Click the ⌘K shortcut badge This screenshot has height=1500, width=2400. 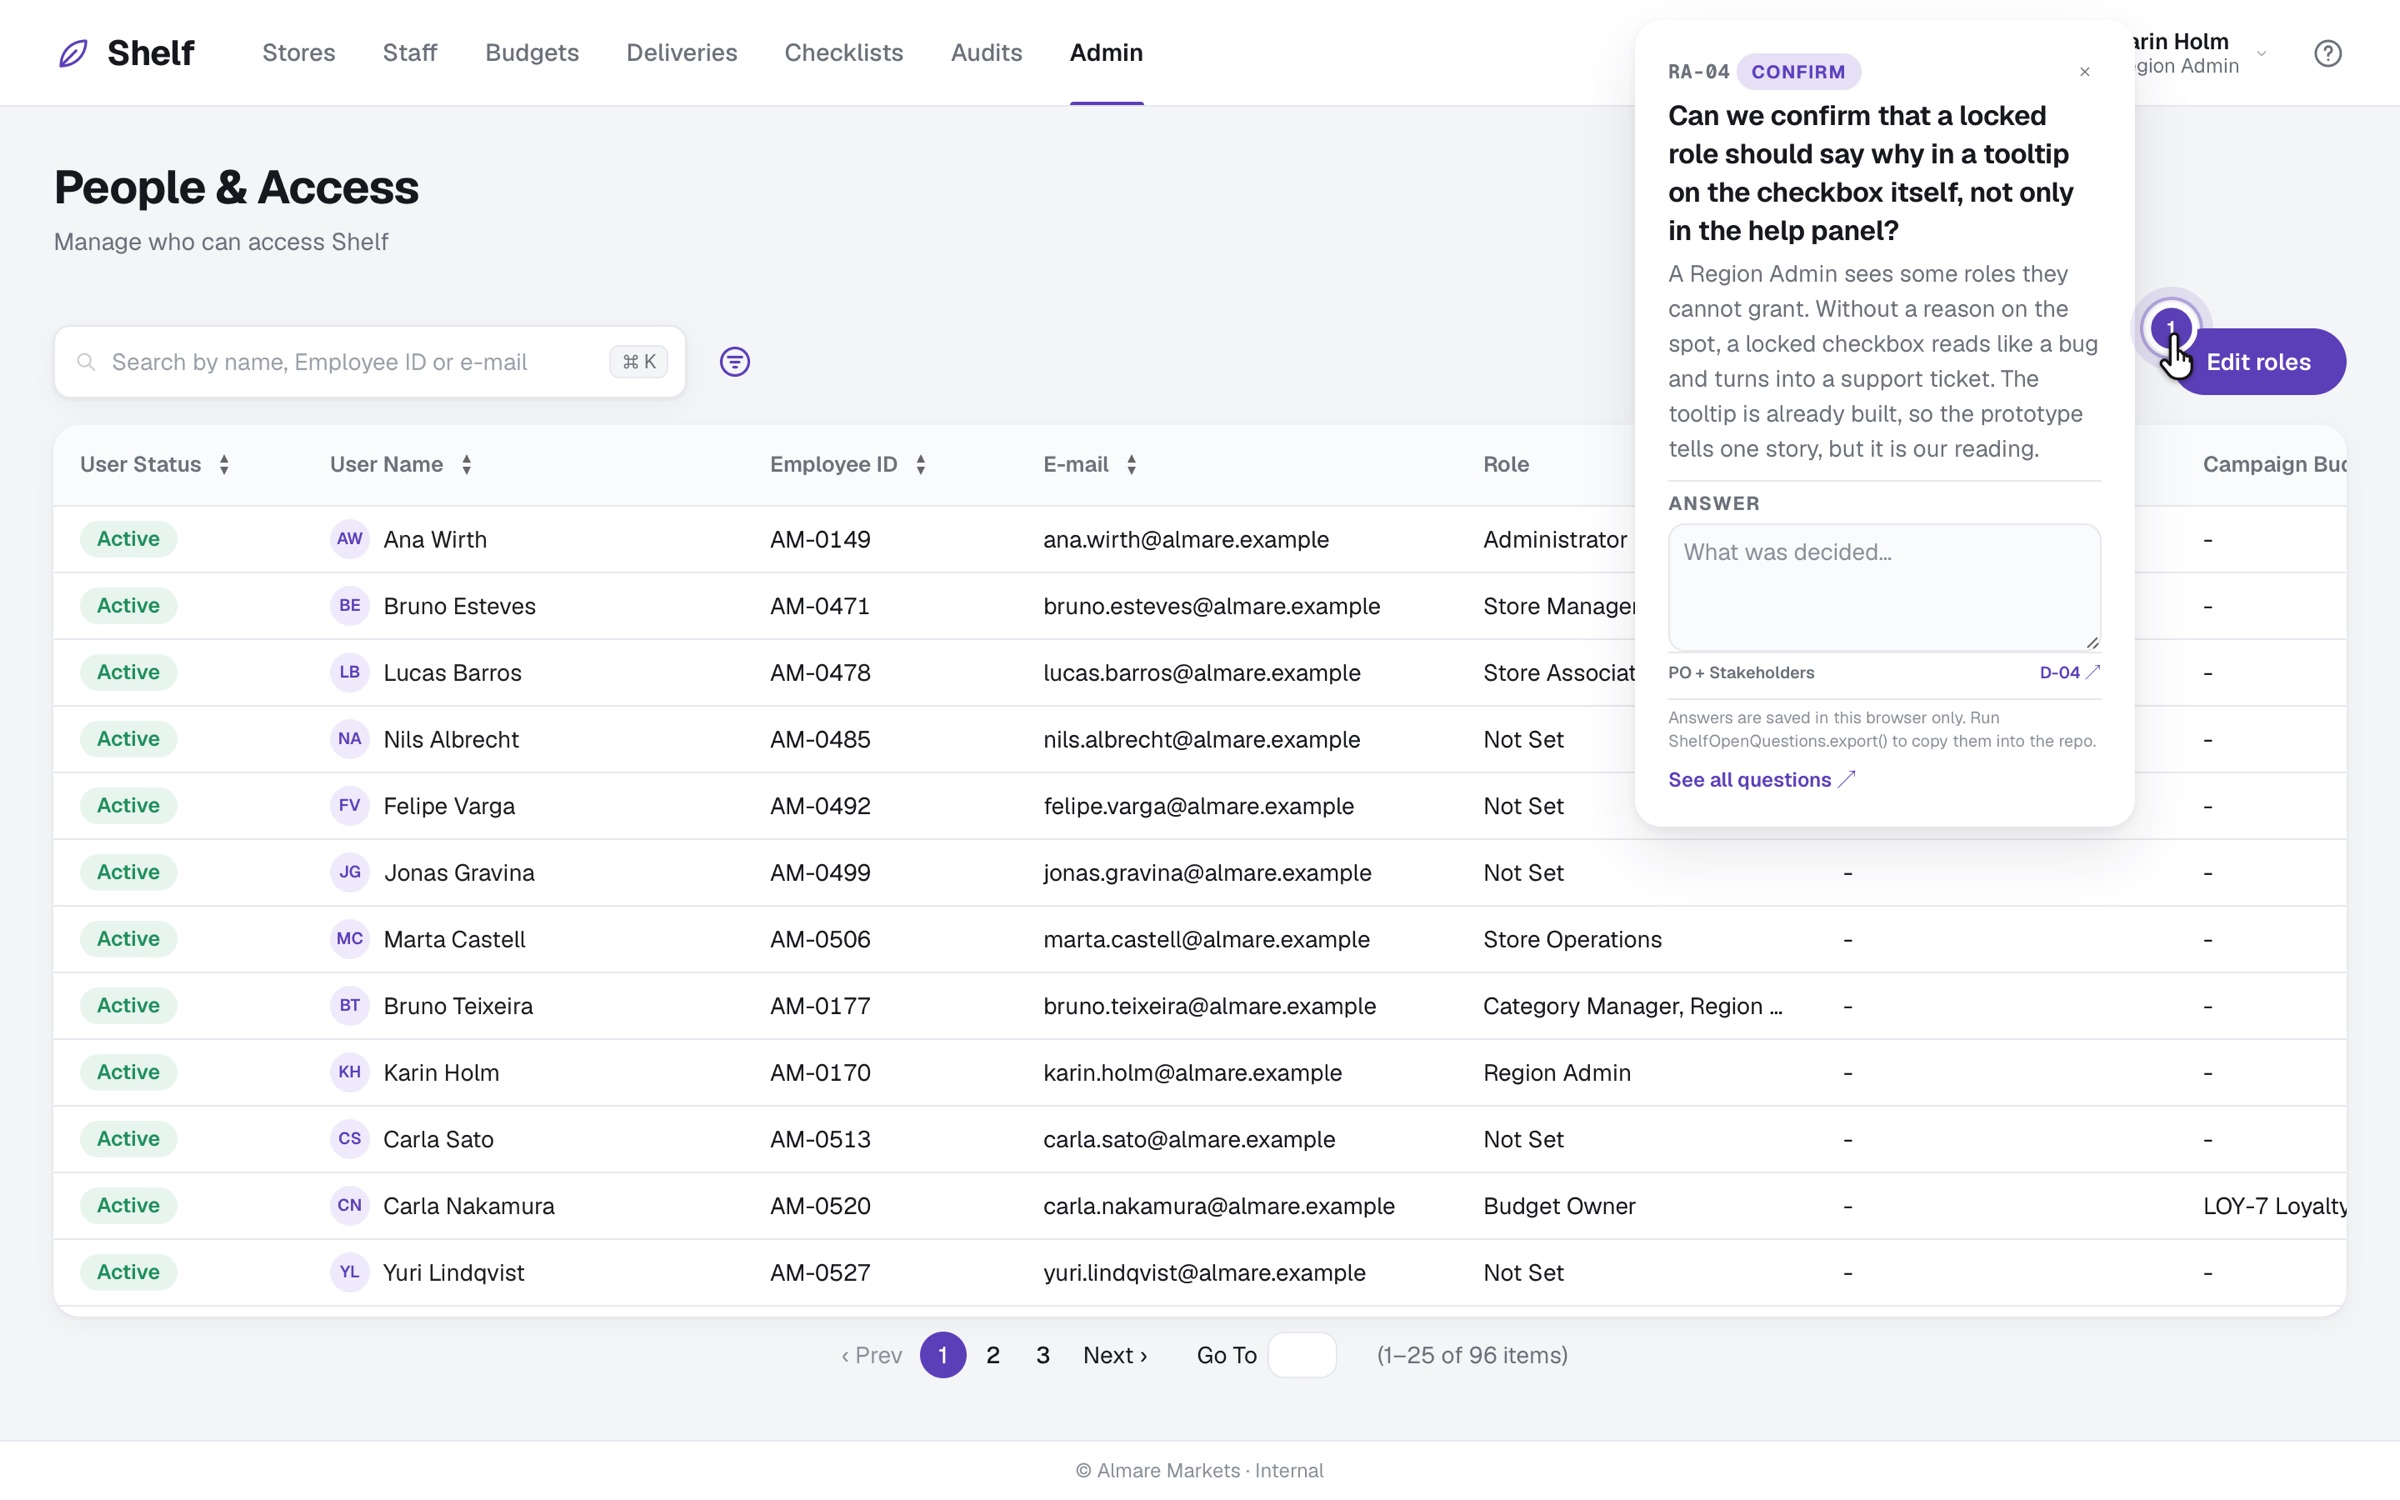638,362
